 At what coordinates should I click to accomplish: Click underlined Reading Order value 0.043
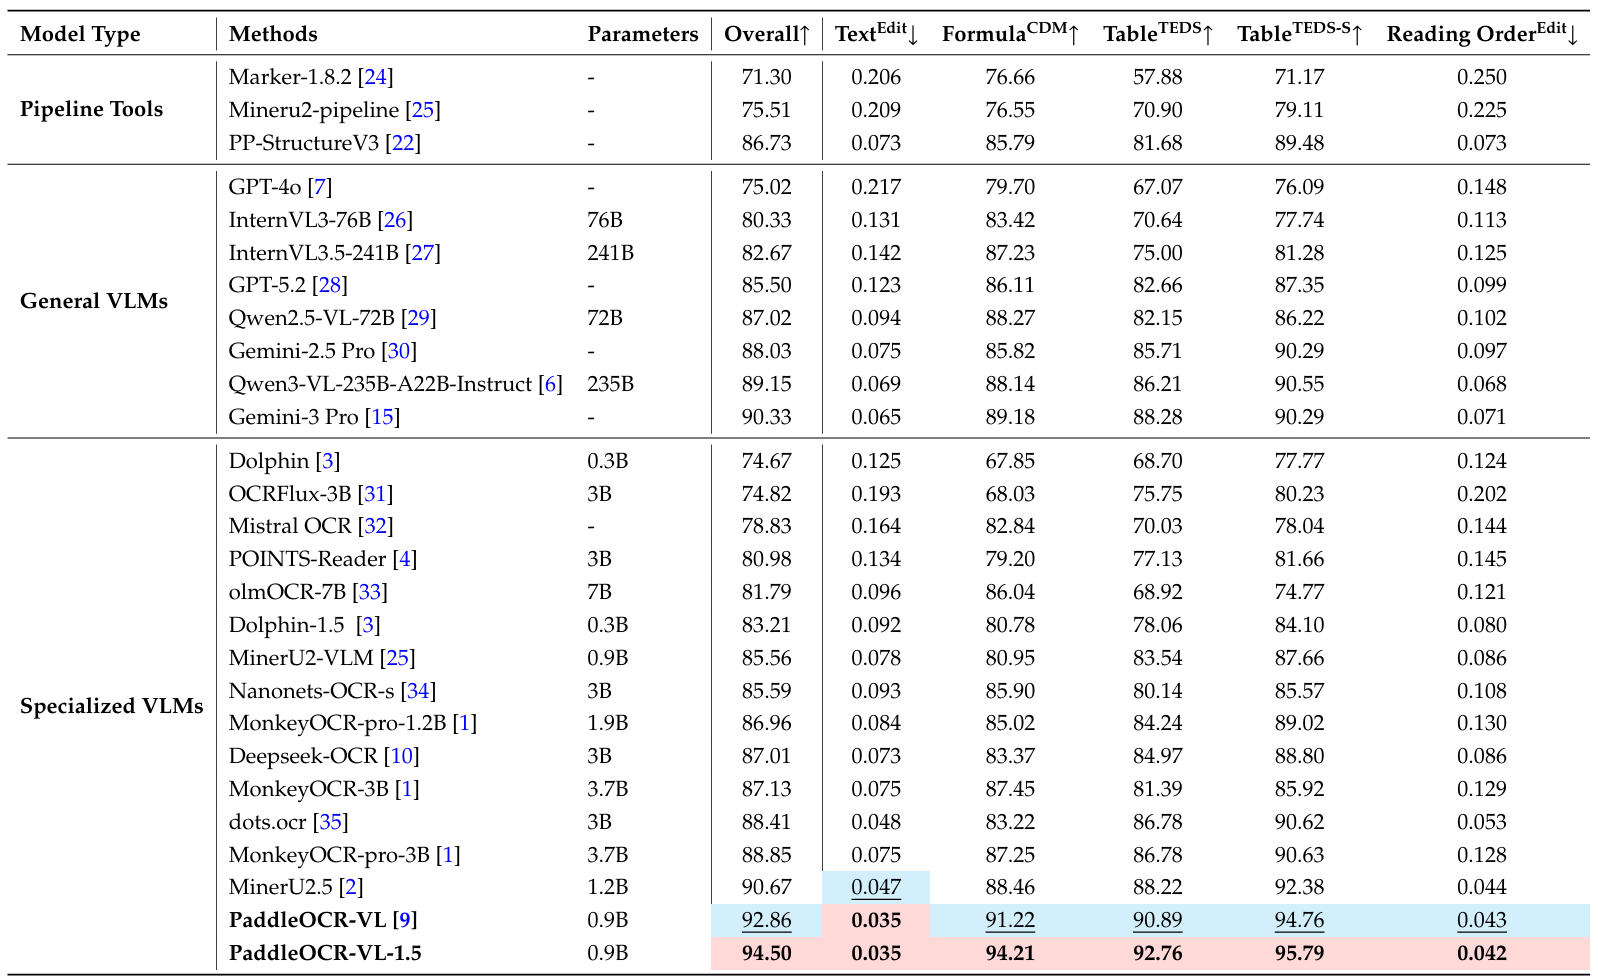pos(1482,920)
